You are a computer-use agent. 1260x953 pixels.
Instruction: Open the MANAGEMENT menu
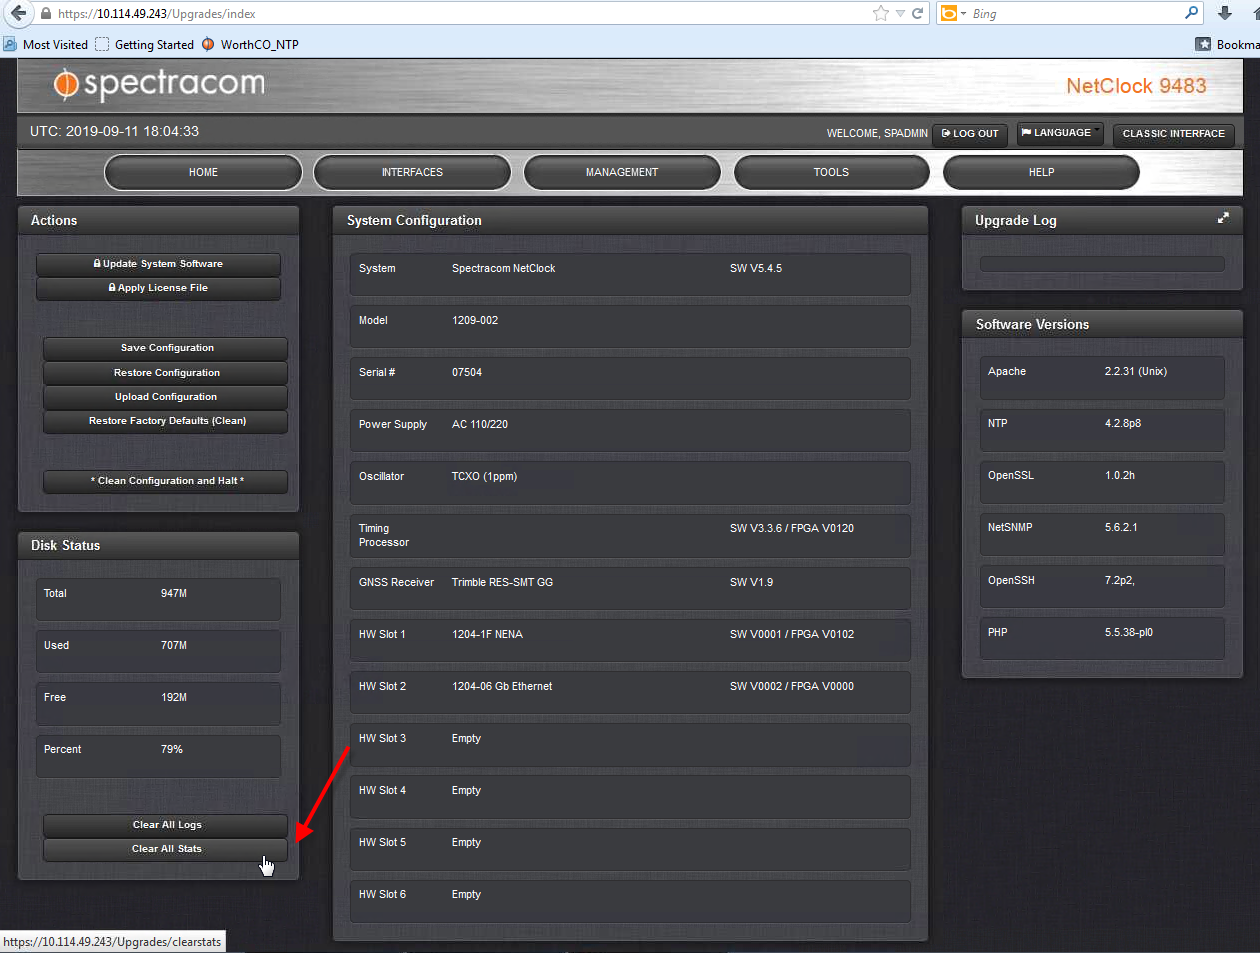click(622, 172)
